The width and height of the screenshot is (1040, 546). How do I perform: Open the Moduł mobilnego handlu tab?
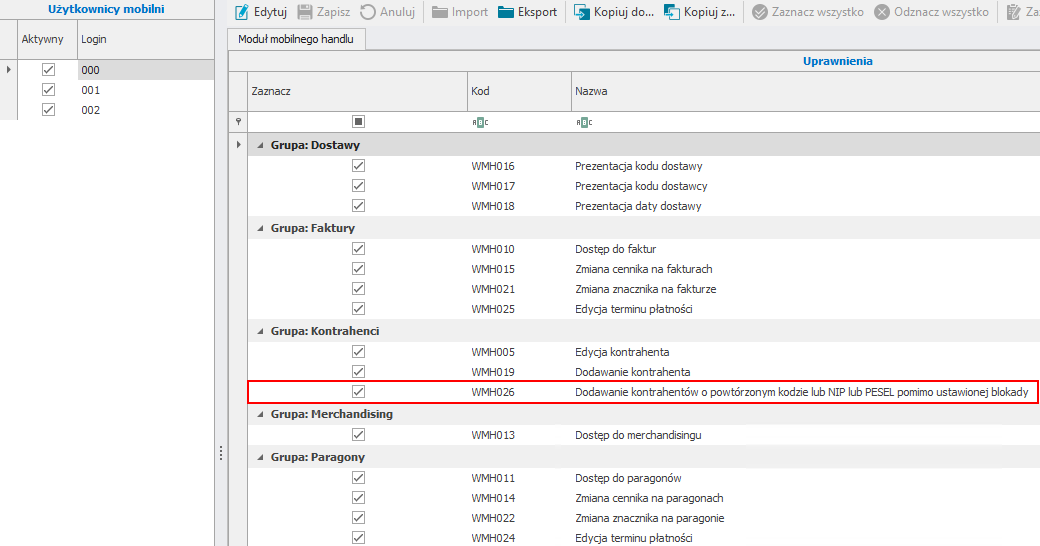(297, 40)
